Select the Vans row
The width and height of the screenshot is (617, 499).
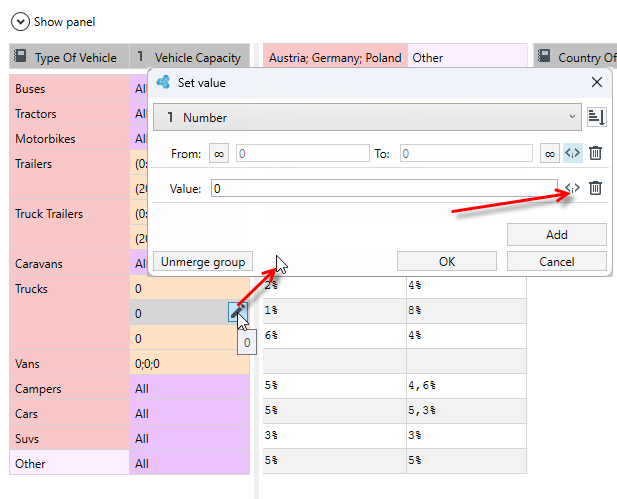click(x=69, y=363)
